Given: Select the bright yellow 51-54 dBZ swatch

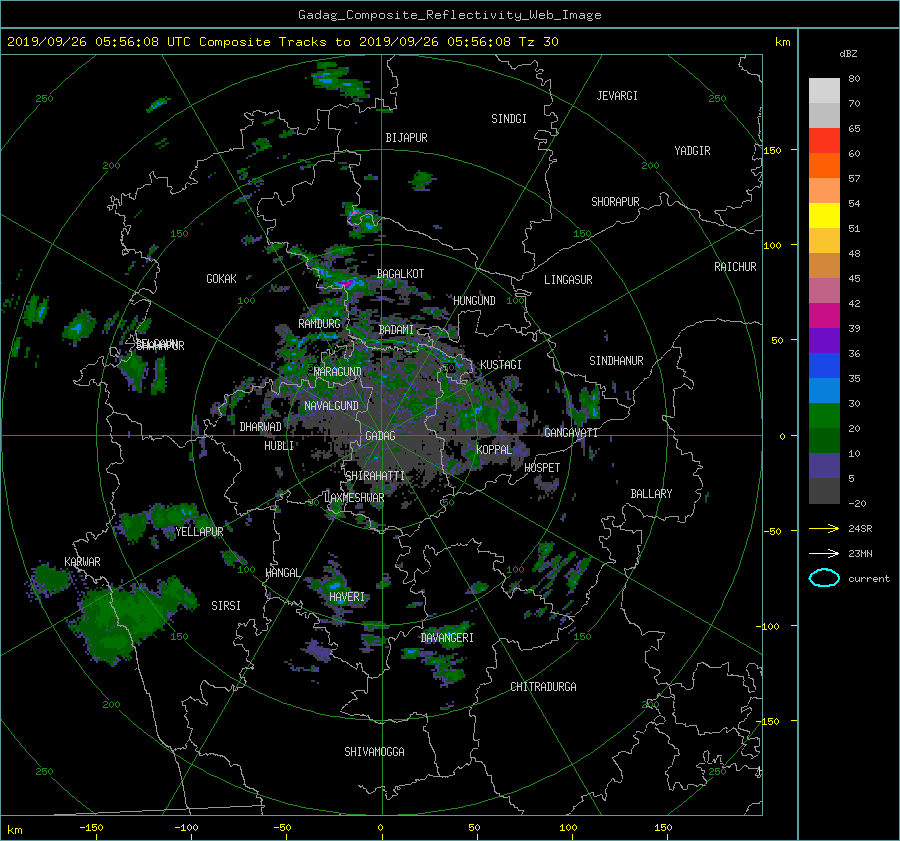Looking at the screenshot, I should (x=824, y=215).
